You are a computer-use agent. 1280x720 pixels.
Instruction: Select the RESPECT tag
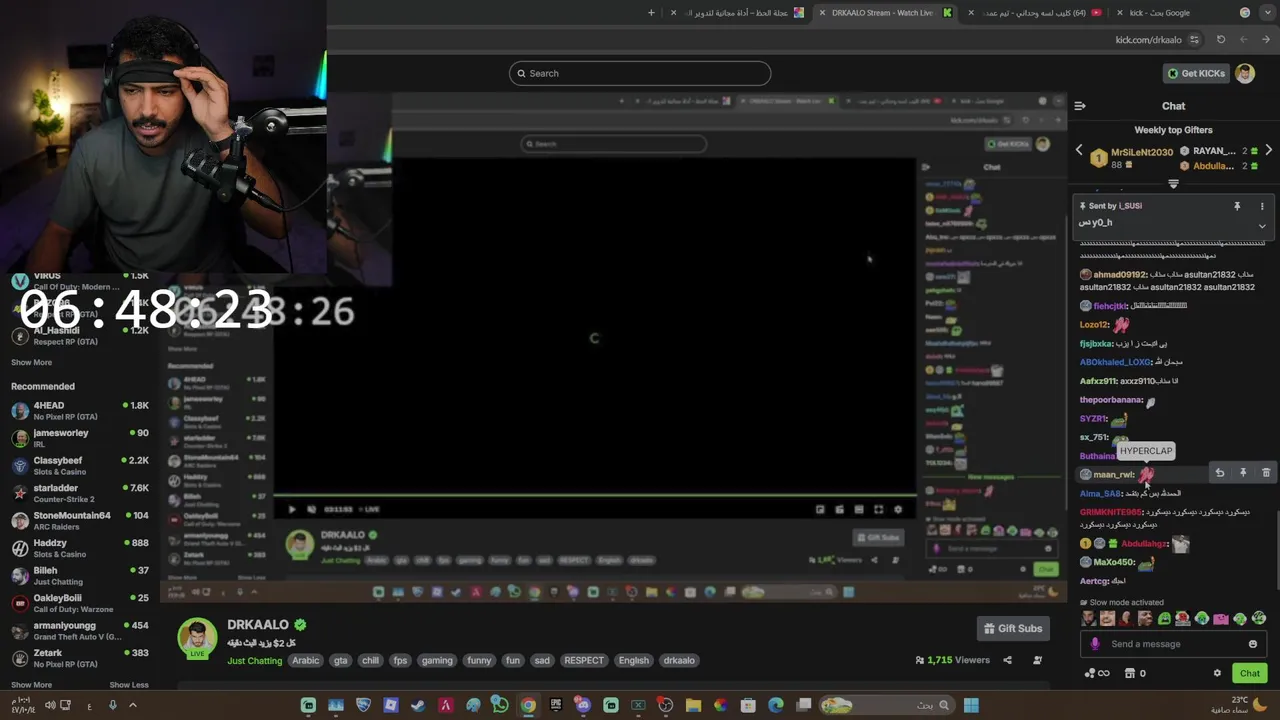click(x=584, y=660)
